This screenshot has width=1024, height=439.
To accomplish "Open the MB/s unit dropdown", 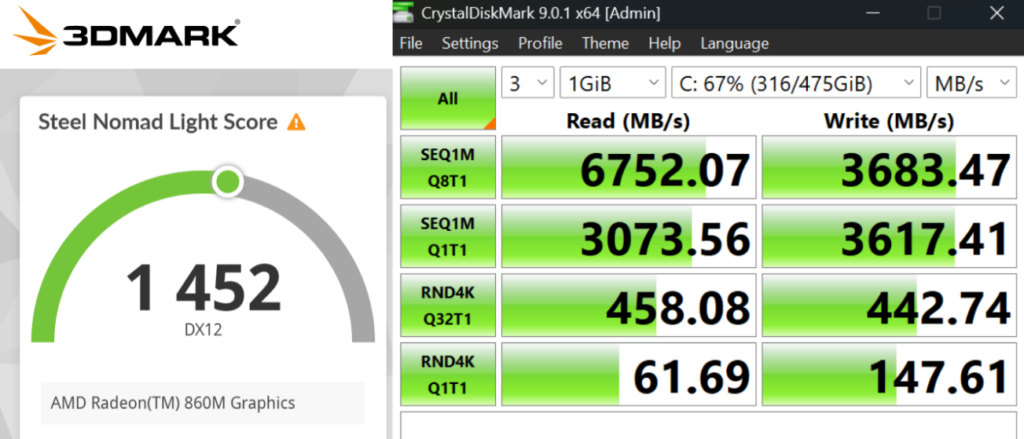I will pyautogui.click(x=970, y=83).
